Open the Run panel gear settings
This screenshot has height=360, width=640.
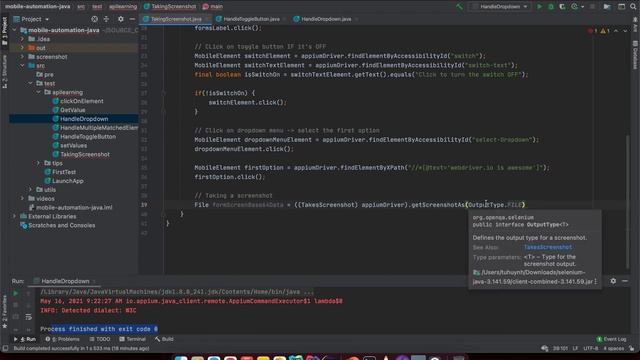click(x=613, y=281)
